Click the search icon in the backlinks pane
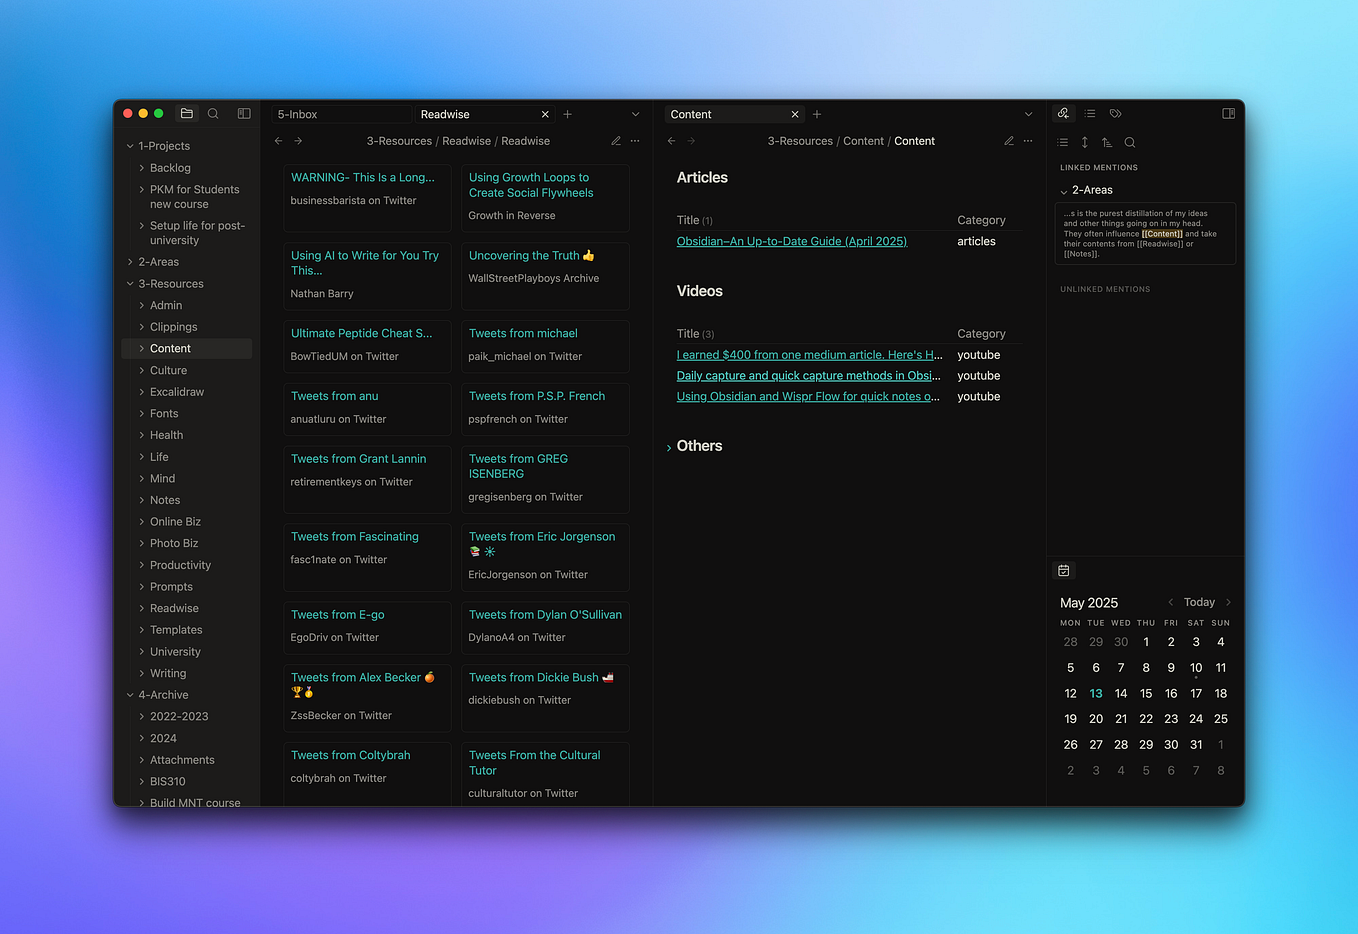This screenshot has height=934, width=1358. pos(1130,142)
